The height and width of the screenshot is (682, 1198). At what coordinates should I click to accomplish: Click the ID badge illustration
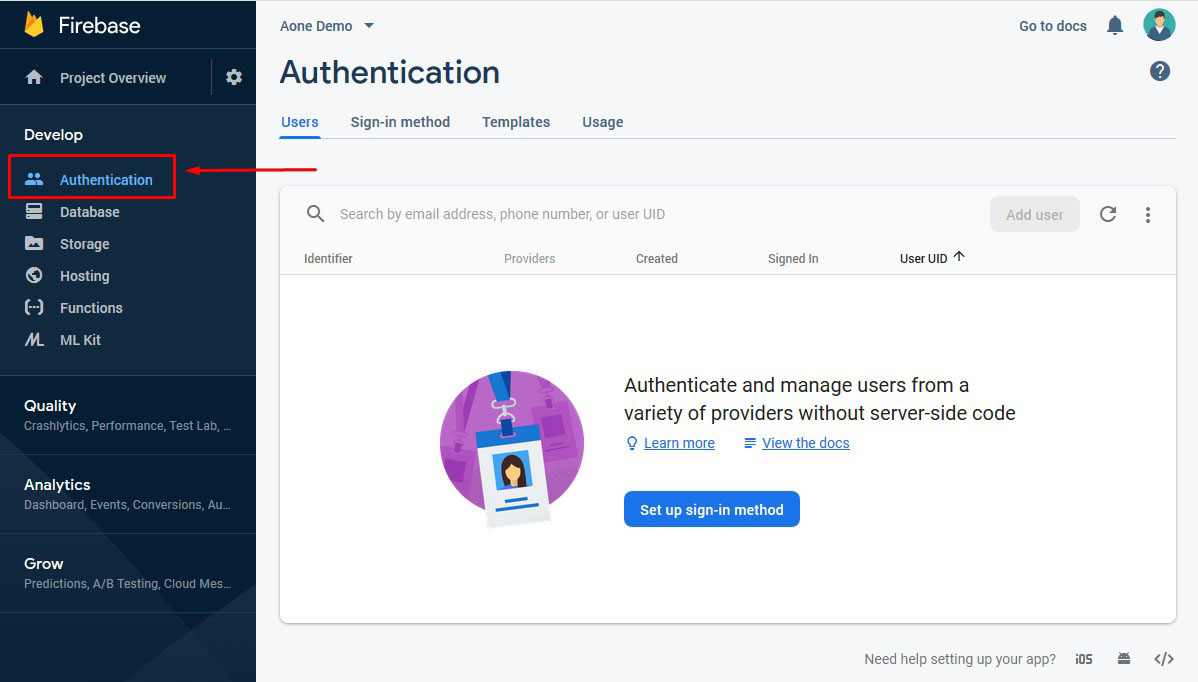tap(512, 449)
